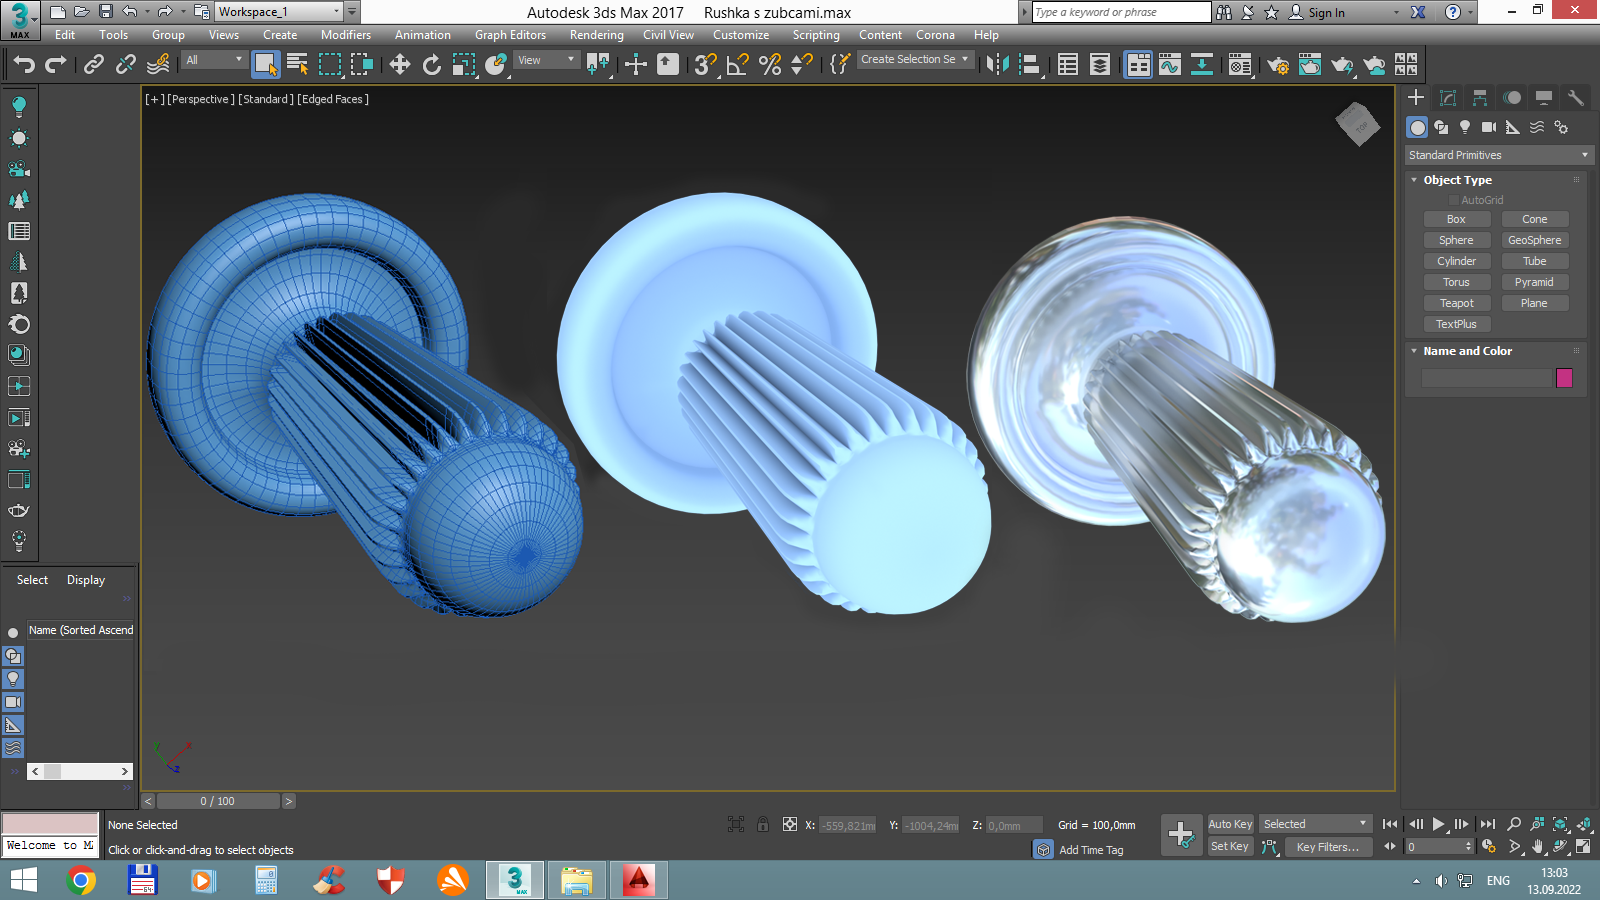This screenshot has height=900, width=1600.
Task: Create a Sphere primitive
Action: click(x=1456, y=240)
